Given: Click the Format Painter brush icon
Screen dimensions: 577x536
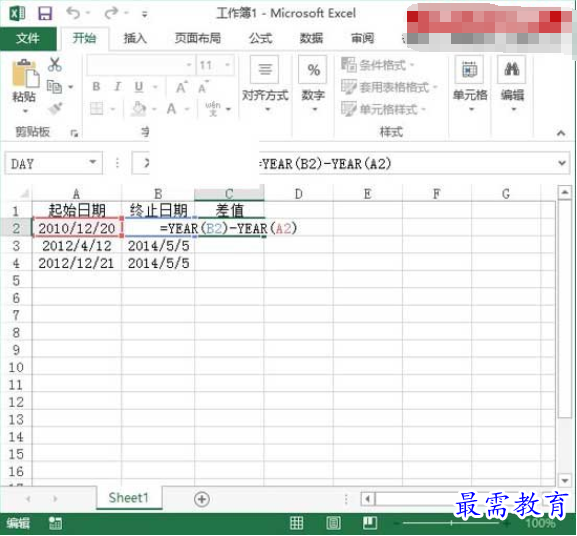Looking at the screenshot, I should [55, 109].
